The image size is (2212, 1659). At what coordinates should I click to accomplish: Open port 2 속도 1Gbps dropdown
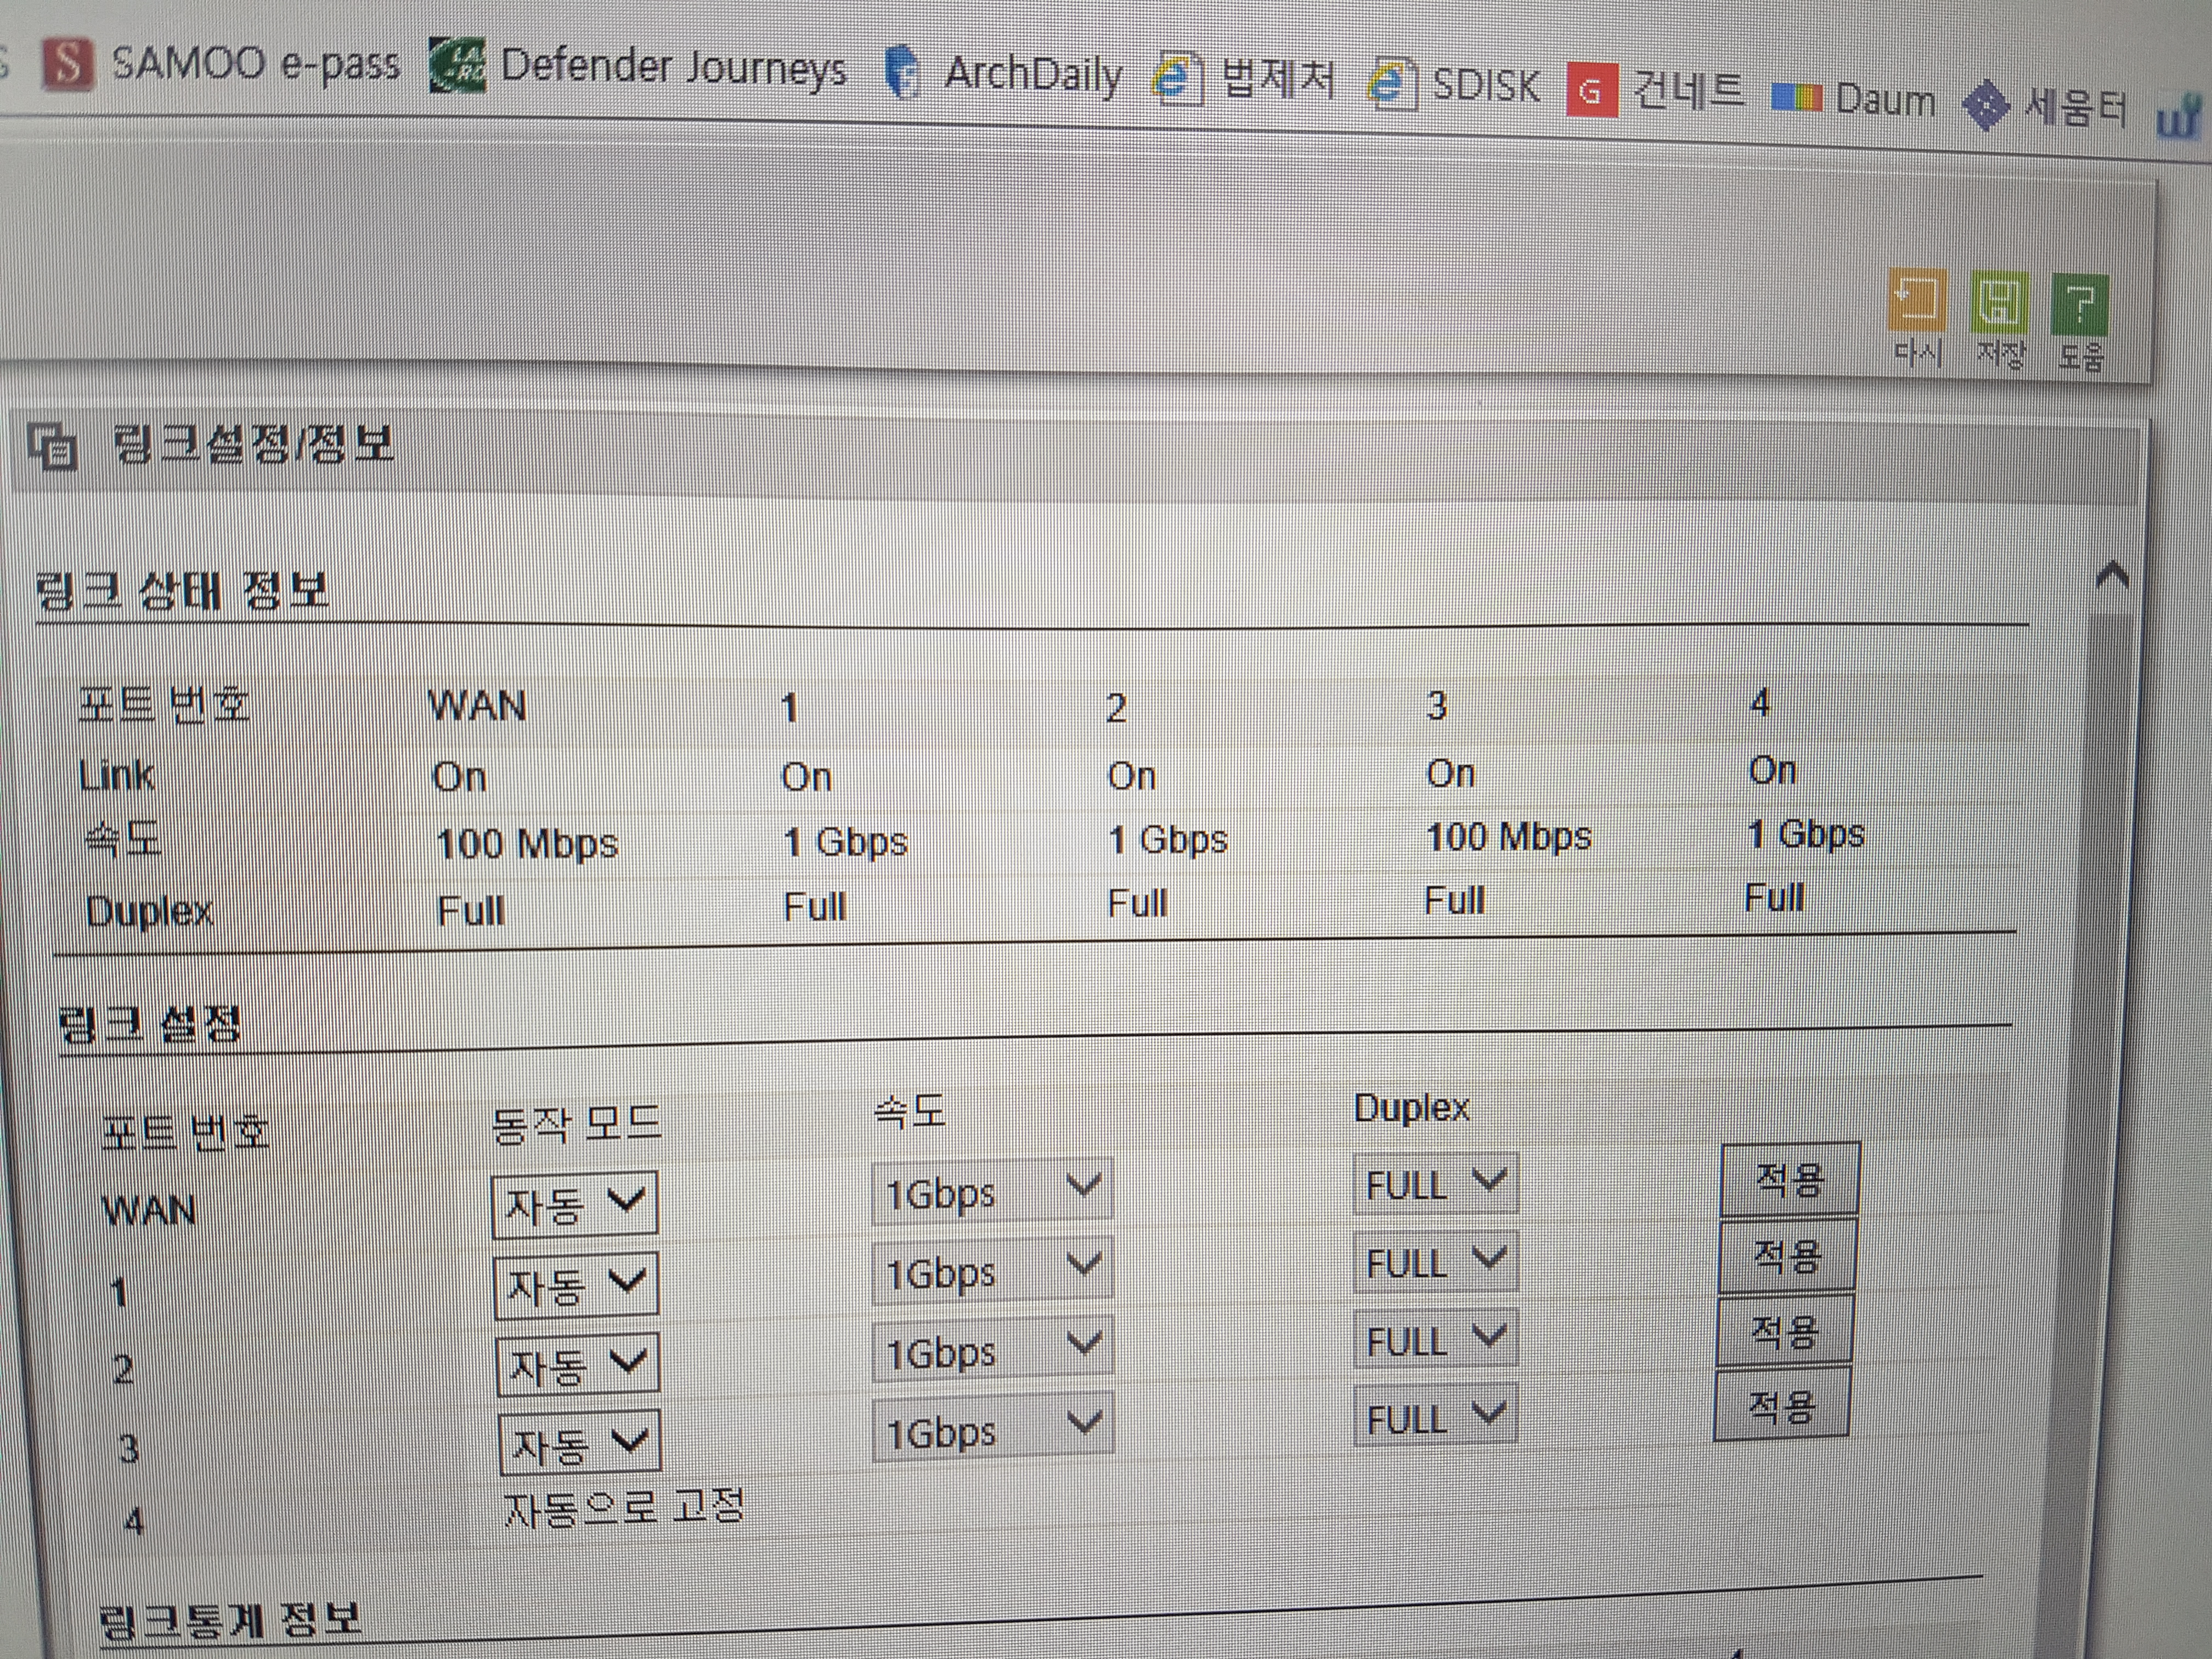click(x=993, y=1350)
